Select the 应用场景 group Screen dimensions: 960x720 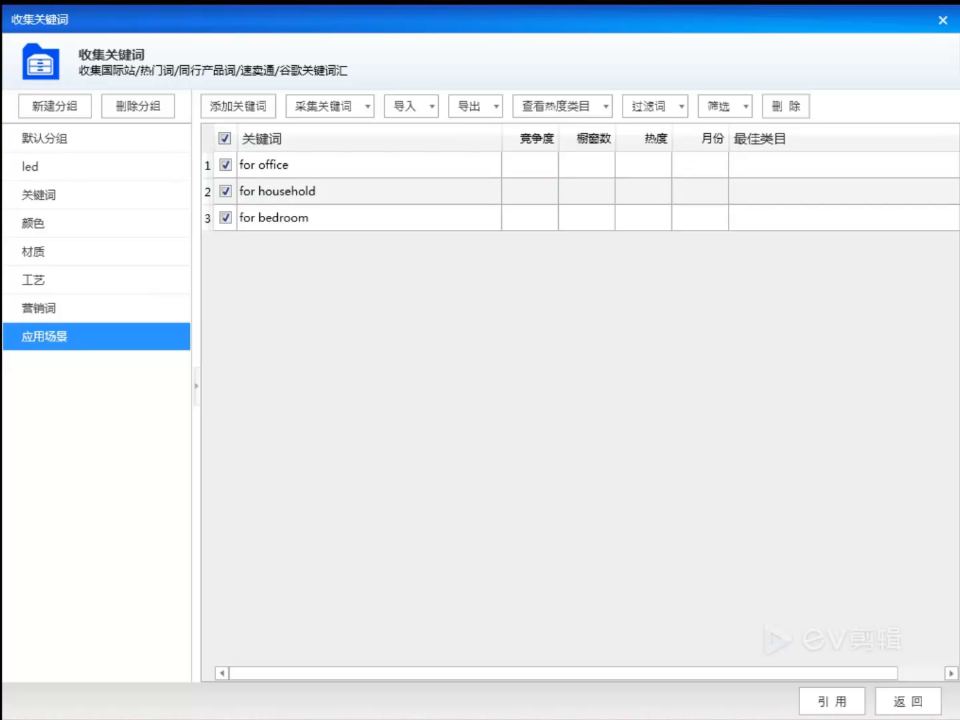[x=97, y=336]
